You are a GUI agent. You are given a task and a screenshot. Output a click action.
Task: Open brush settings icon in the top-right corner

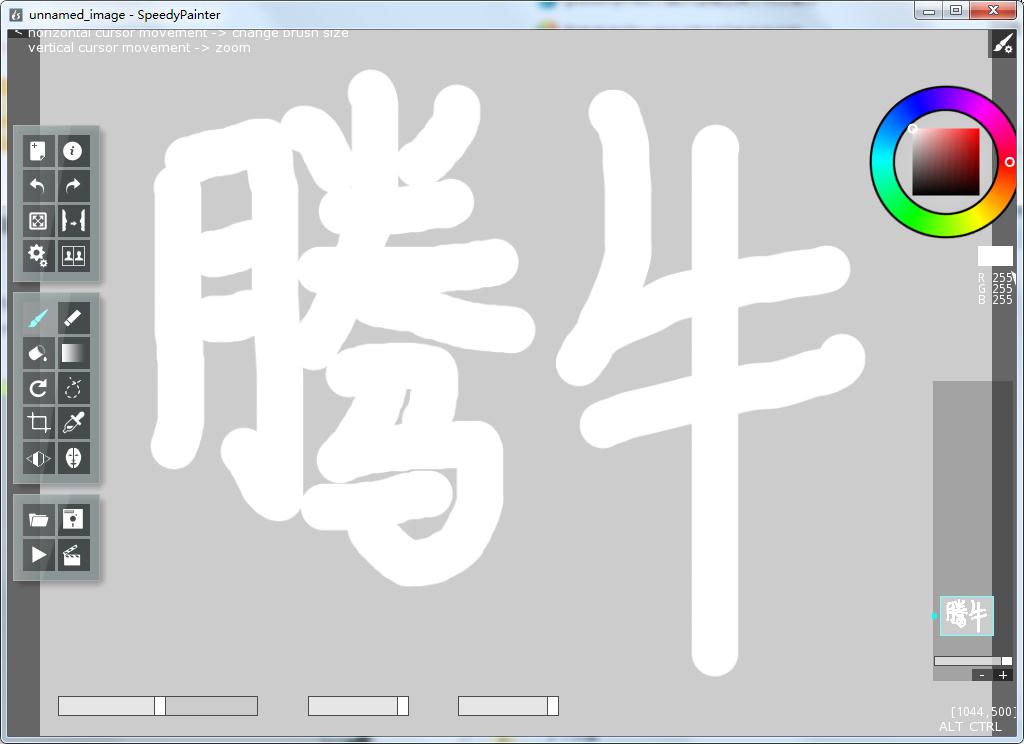(1002, 44)
